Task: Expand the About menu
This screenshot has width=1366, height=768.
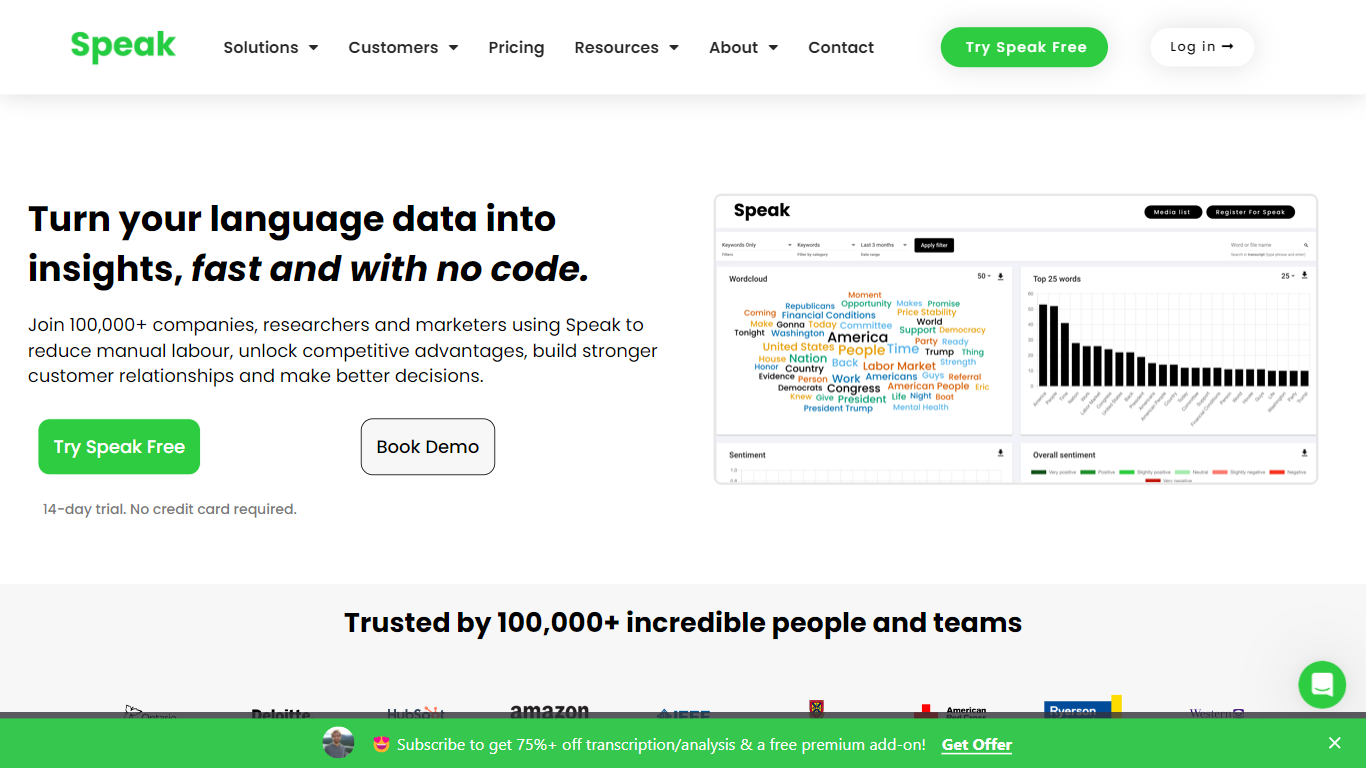Action: tap(743, 47)
